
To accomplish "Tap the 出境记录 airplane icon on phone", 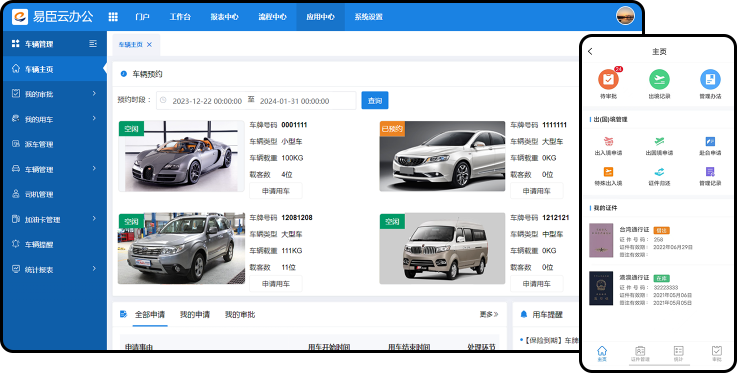I will point(659,79).
